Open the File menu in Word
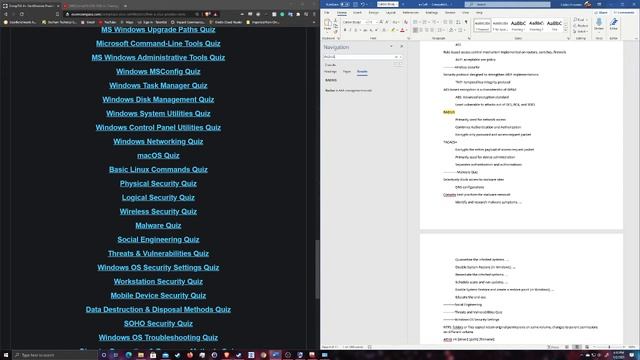Viewport: 640px width, 360px height. pos(327,13)
